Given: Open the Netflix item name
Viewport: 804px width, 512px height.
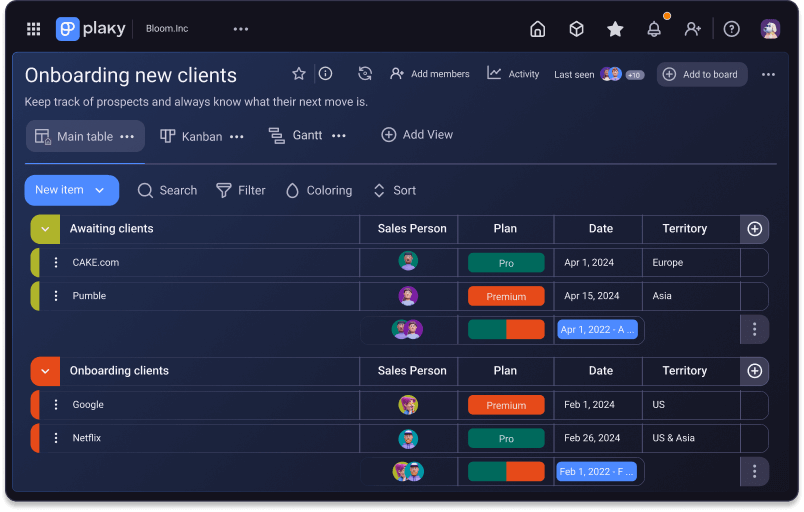Looking at the screenshot, I should [87, 438].
